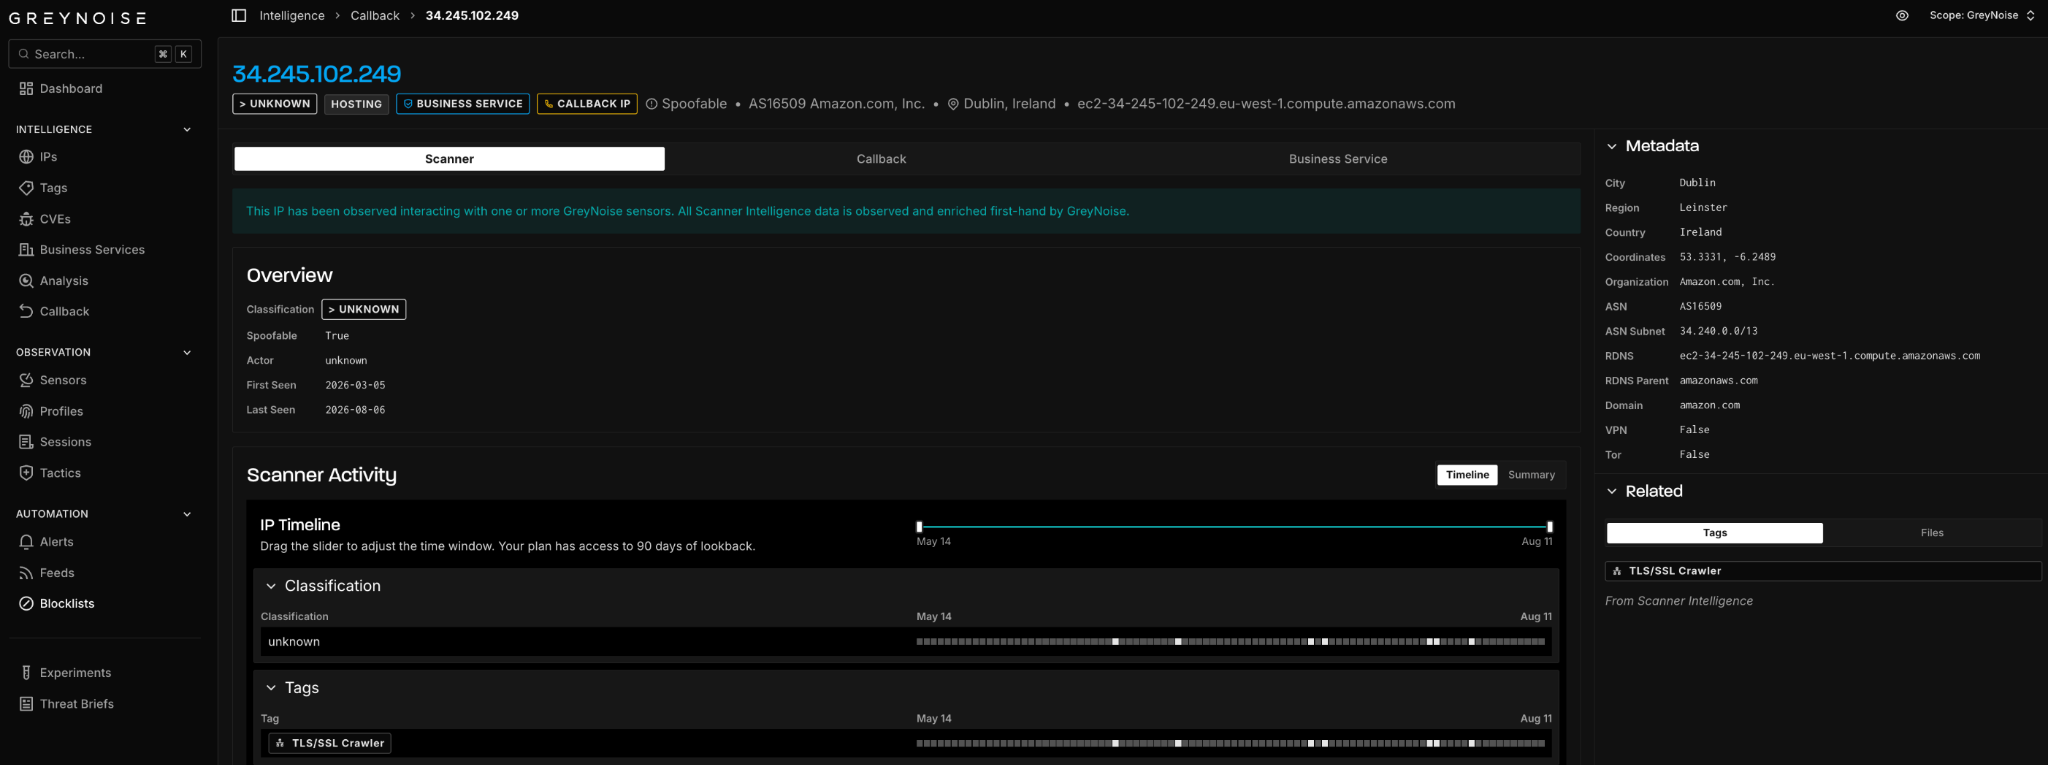Click the IP Timeline slider start handle
This screenshot has width=2048, height=765.
(919, 527)
